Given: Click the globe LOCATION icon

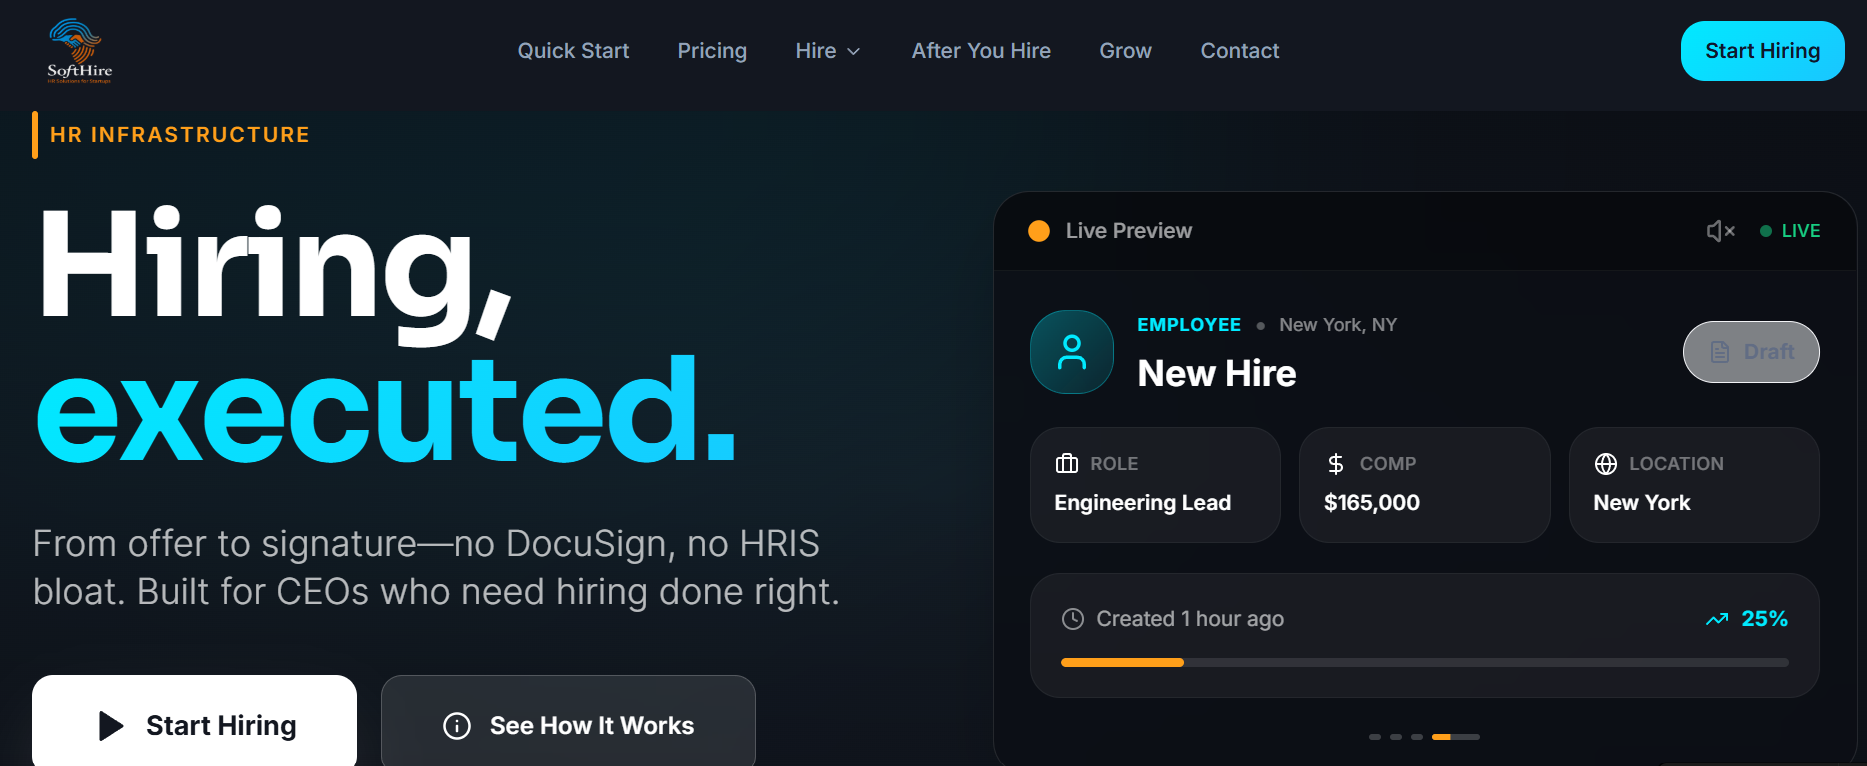Looking at the screenshot, I should (x=1605, y=463).
